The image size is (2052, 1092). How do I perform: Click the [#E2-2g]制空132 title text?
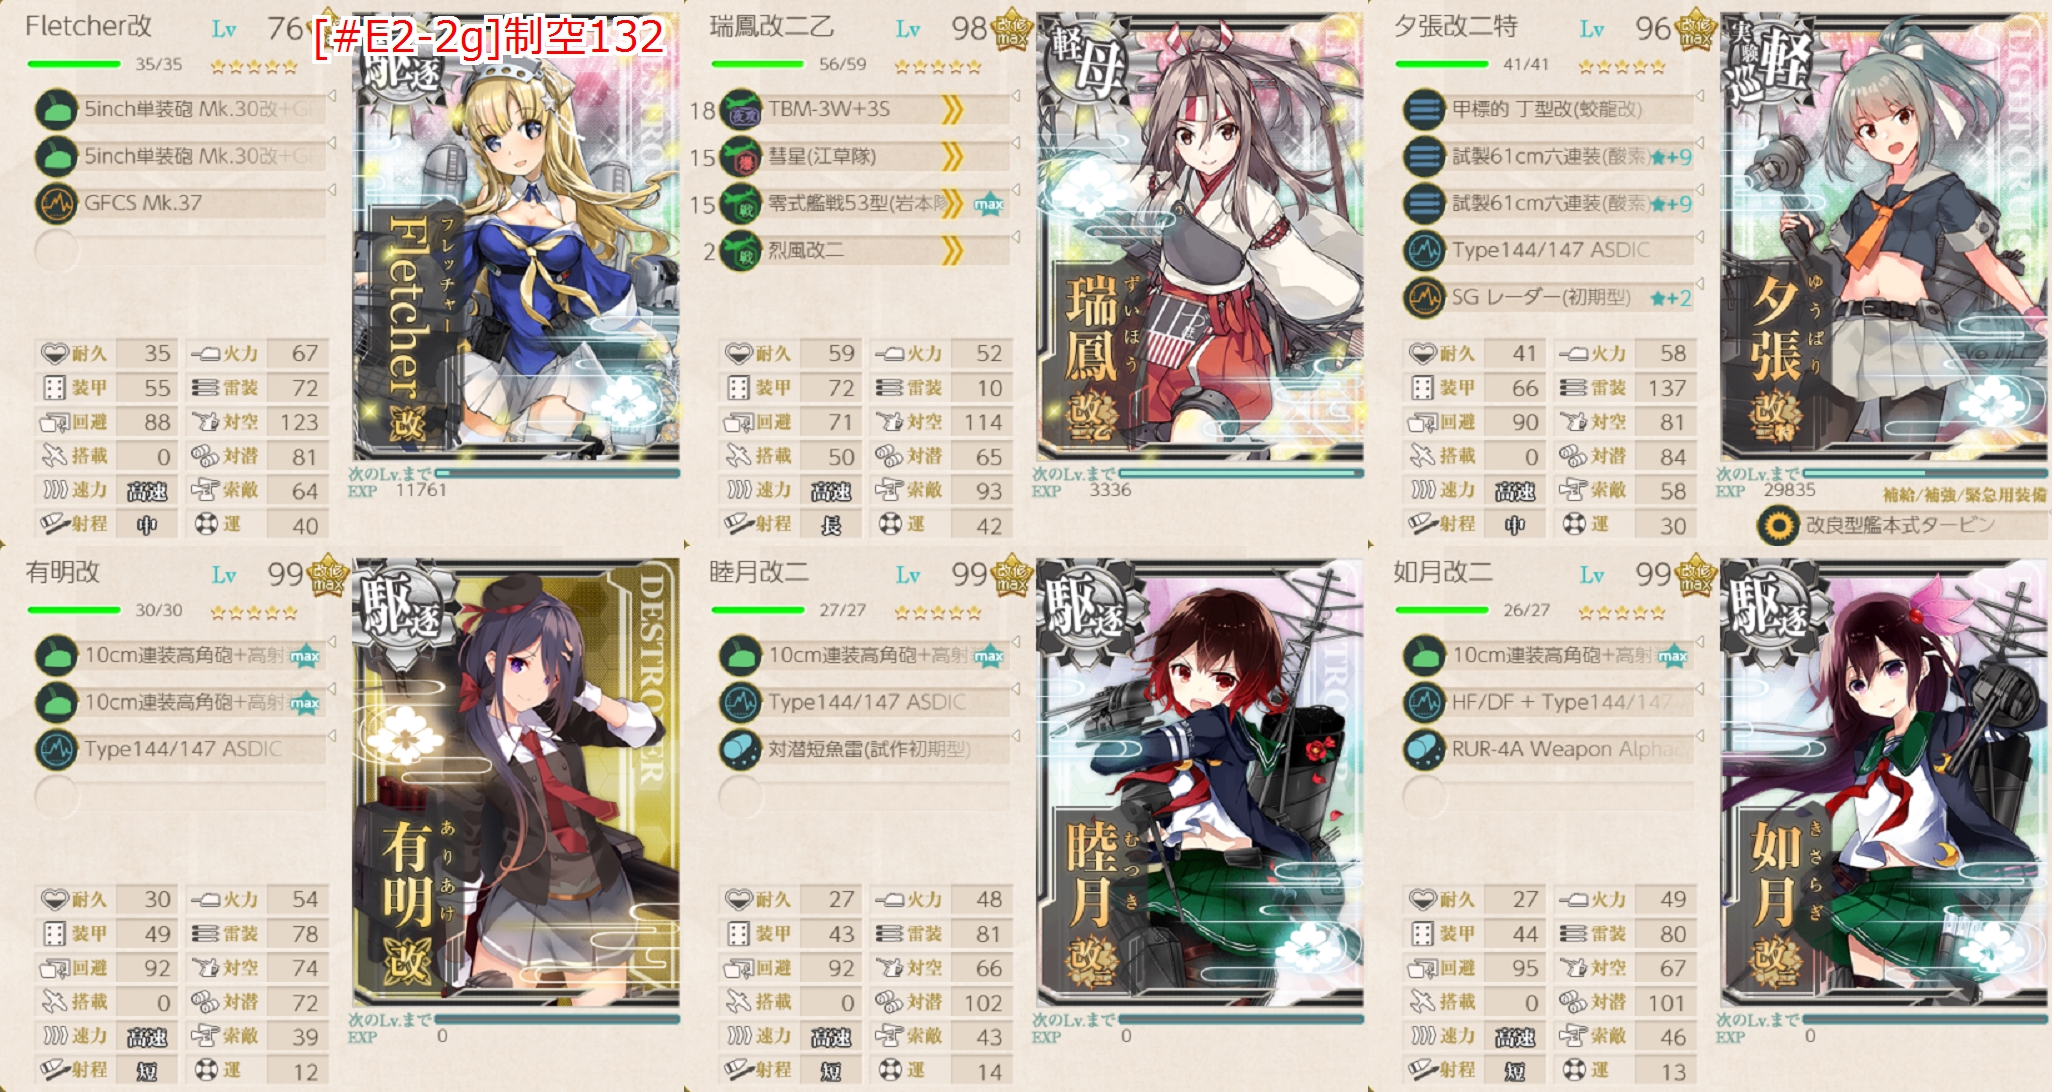point(488,38)
